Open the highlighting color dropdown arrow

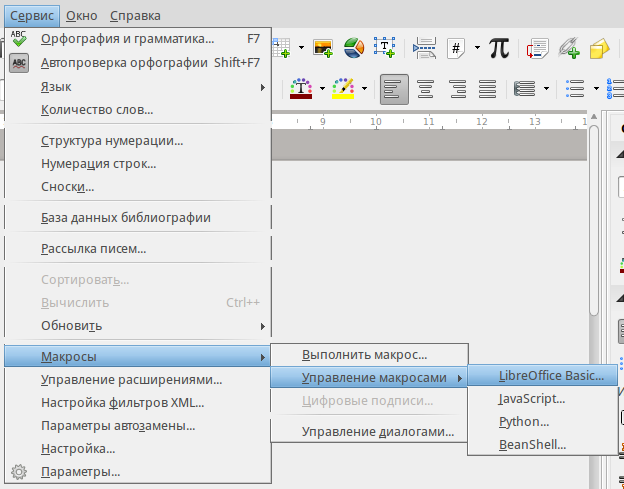click(364, 88)
